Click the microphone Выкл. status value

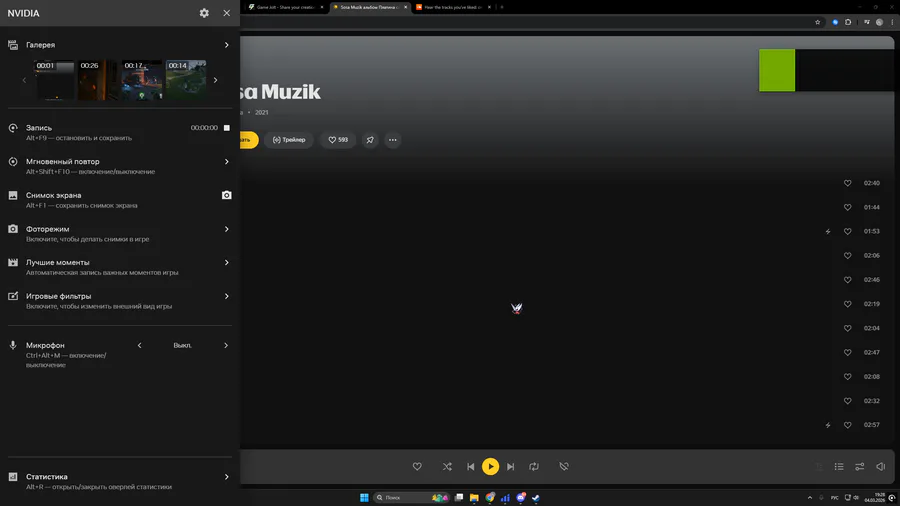183,345
